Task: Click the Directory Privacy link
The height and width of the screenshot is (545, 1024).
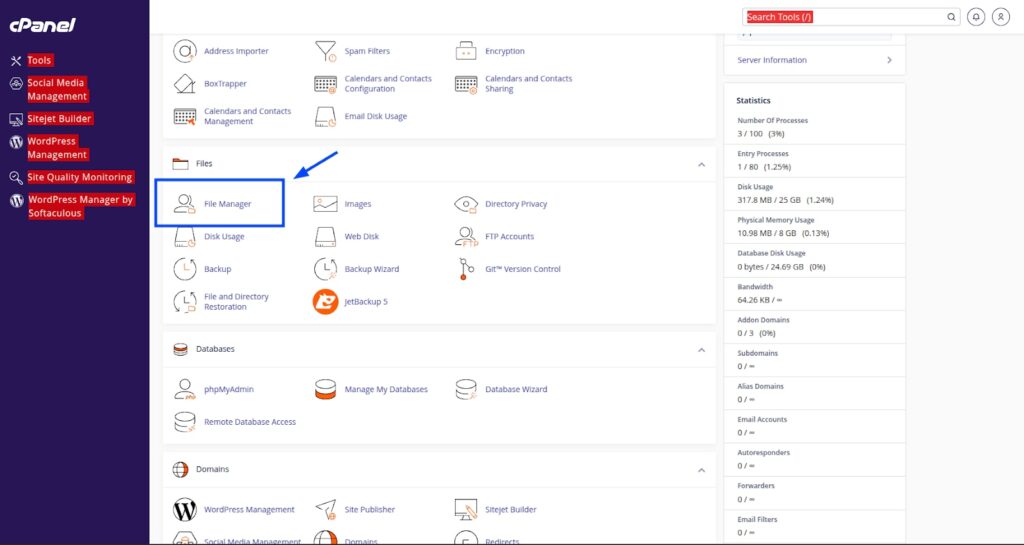Action: 516,204
